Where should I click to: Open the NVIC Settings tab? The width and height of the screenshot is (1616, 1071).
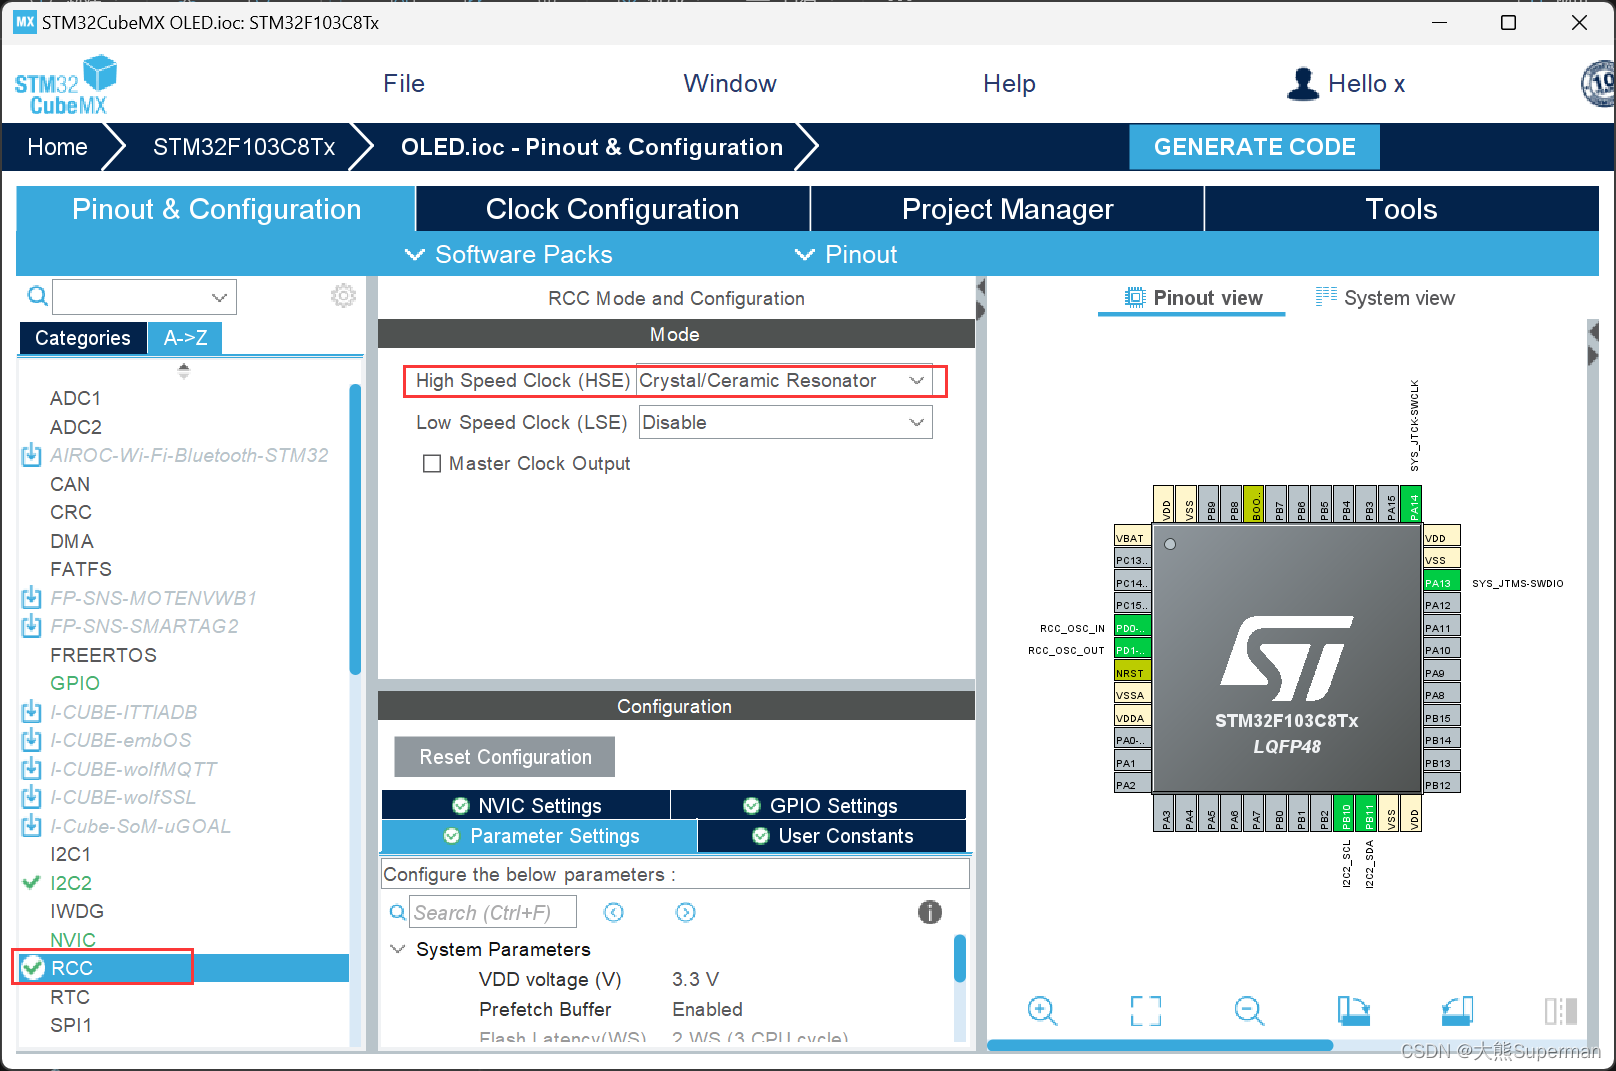click(526, 805)
